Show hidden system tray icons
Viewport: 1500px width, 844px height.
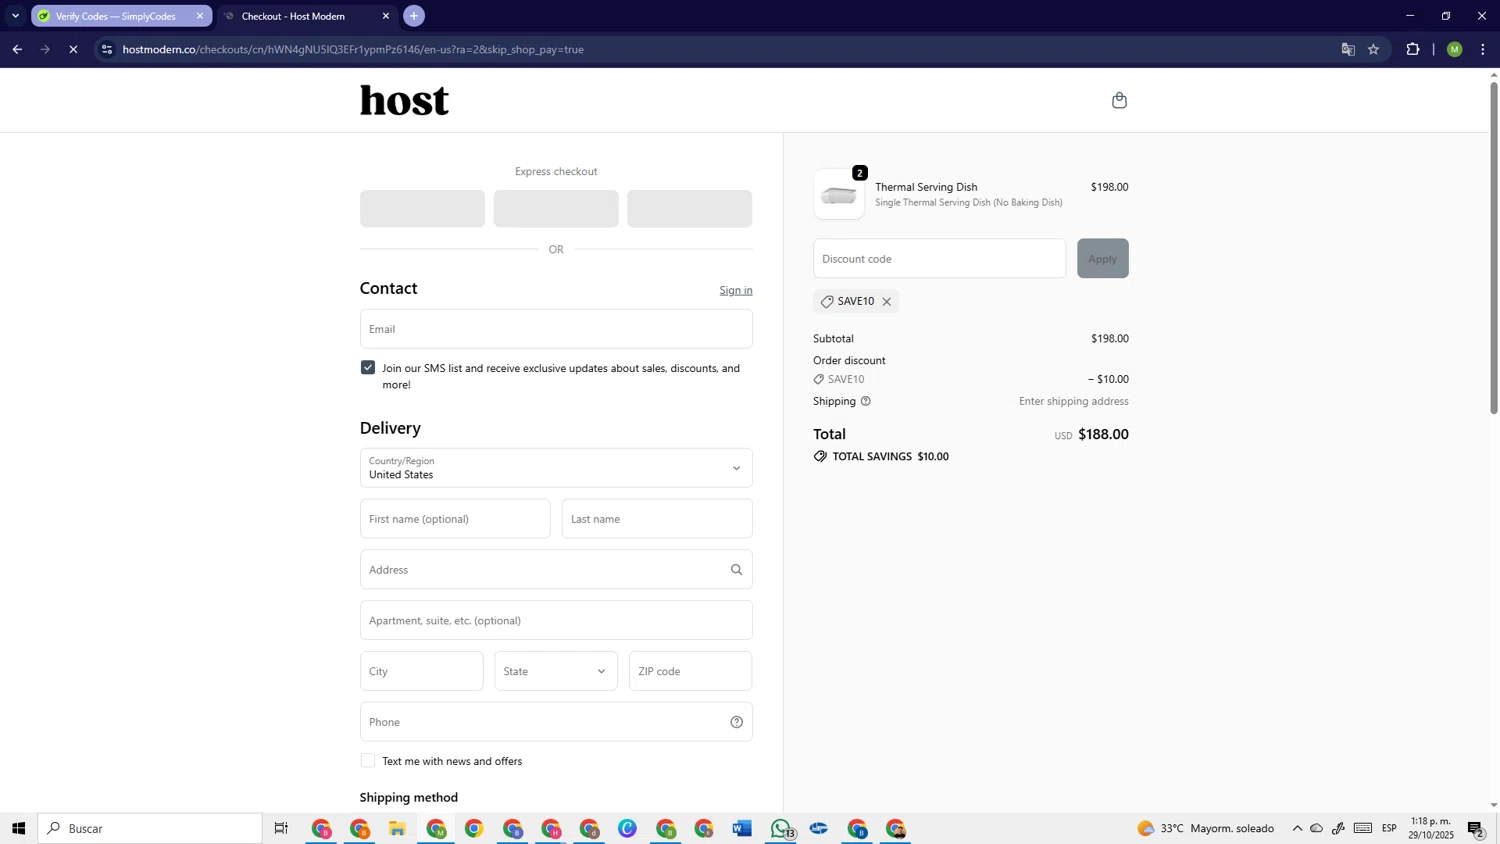(1297, 828)
